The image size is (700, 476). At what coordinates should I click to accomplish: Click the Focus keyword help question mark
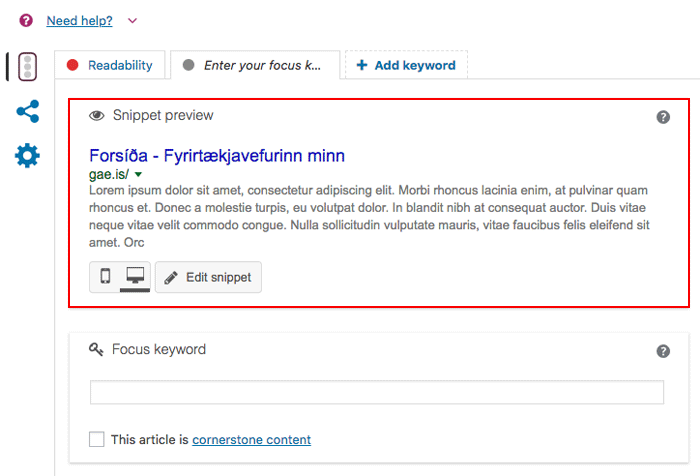click(663, 351)
